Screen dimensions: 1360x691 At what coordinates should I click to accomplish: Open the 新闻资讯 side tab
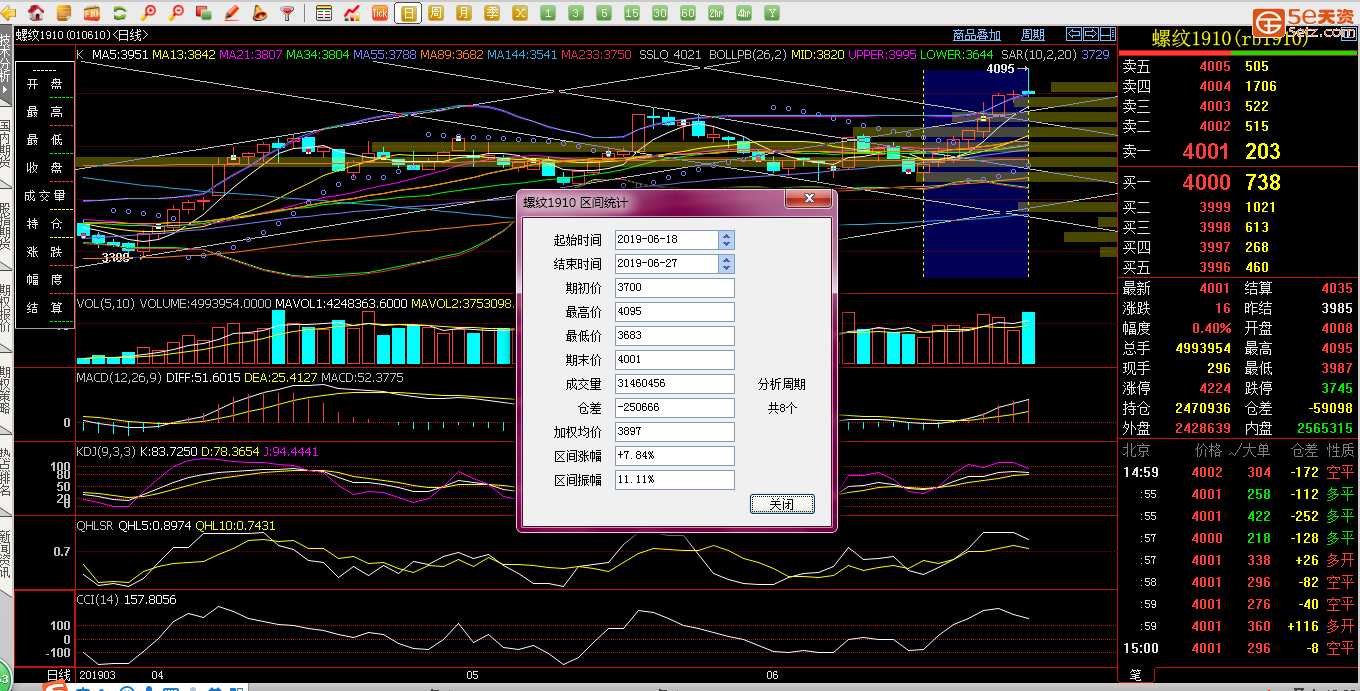[6, 555]
